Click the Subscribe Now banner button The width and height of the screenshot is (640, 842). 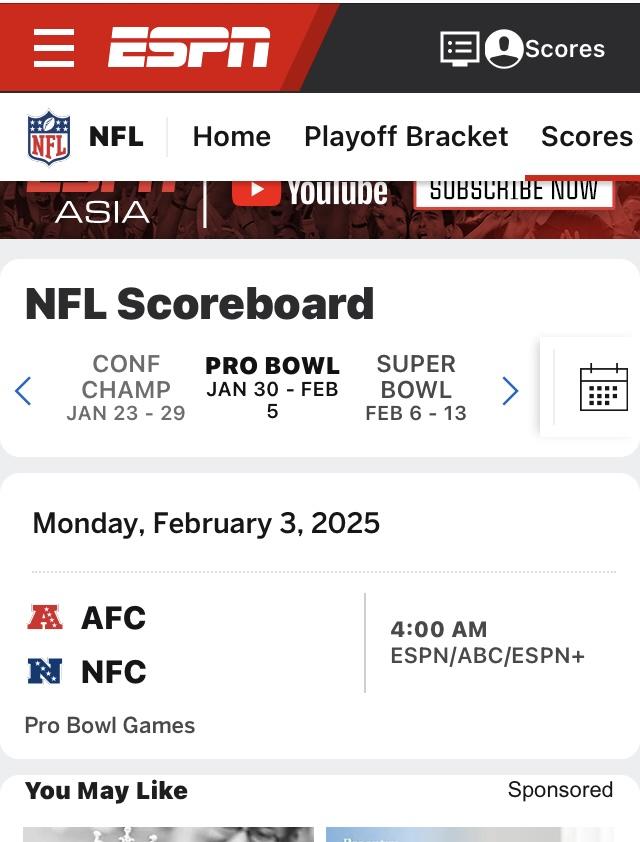[514, 192]
